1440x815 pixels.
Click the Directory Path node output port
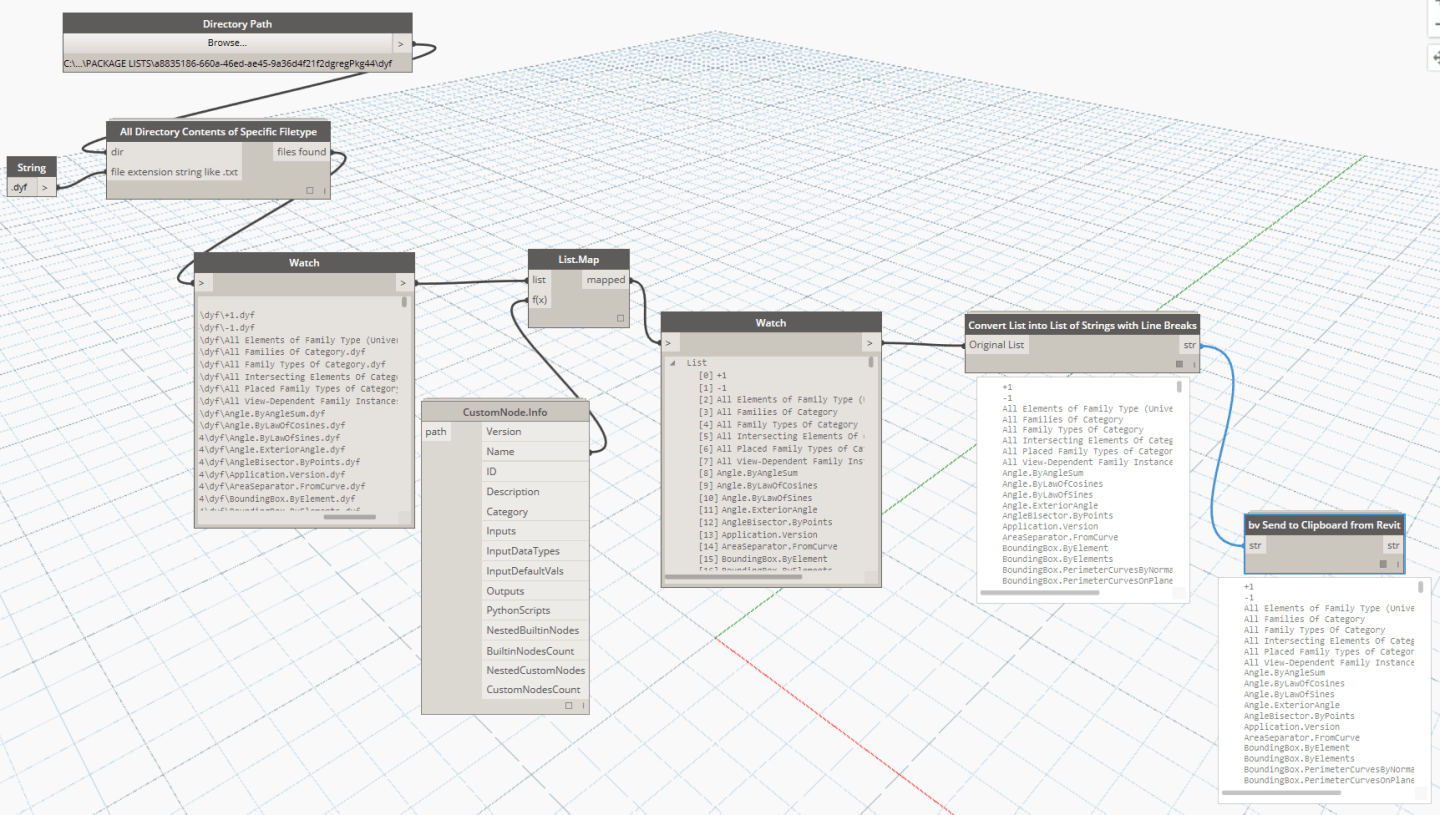click(x=401, y=43)
